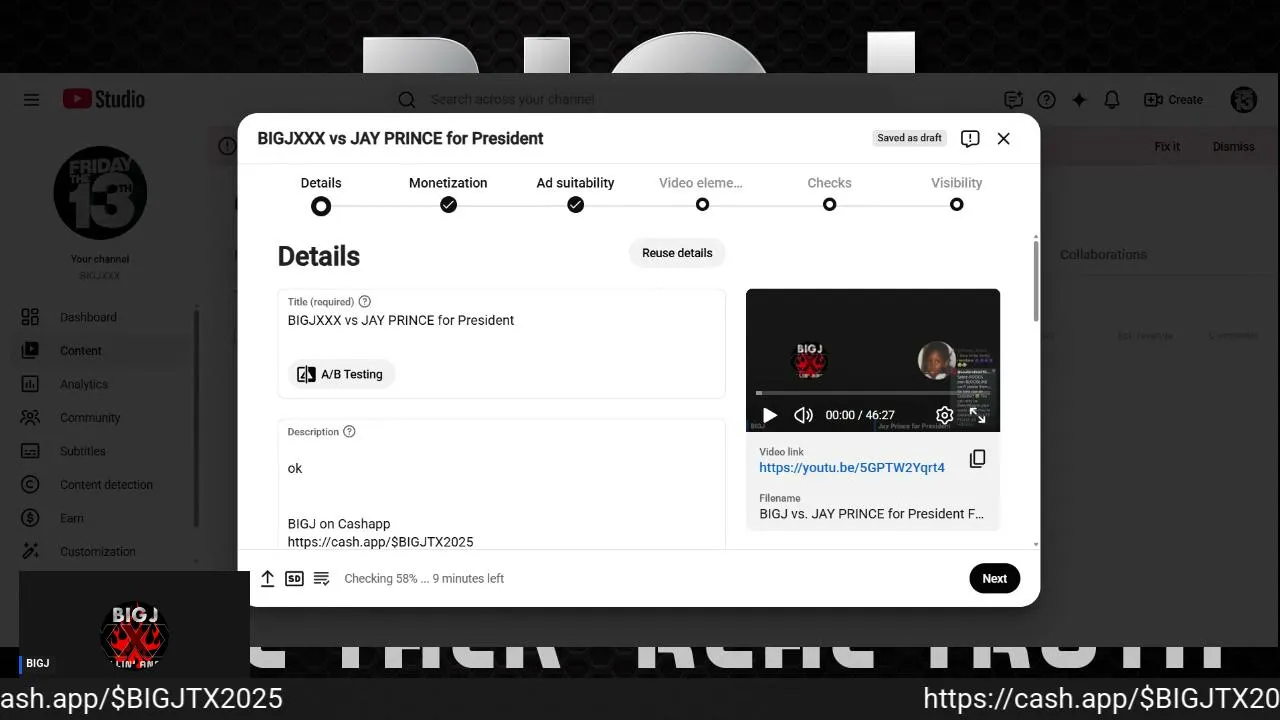
Task: Open the notifications bell
Action: 1111,99
